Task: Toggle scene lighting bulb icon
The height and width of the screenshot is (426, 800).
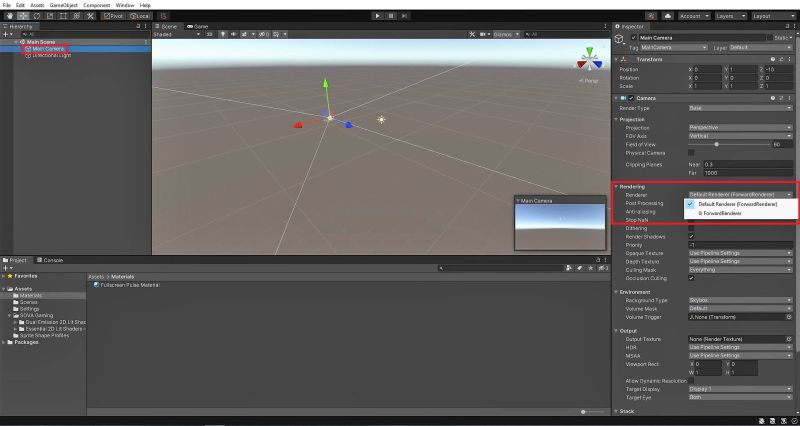Action: click(223, 34)
